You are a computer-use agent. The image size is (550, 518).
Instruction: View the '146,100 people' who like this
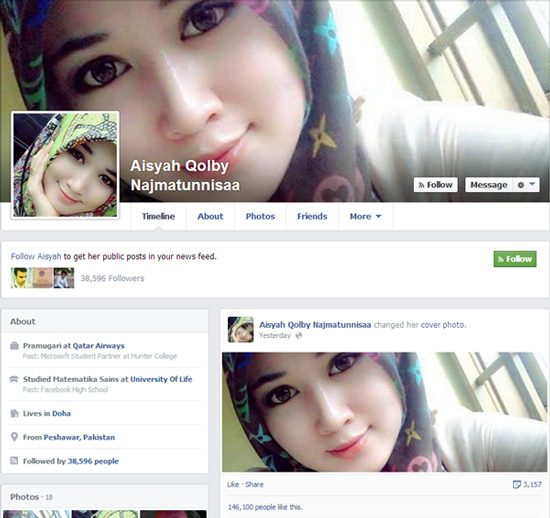(252, 507)
